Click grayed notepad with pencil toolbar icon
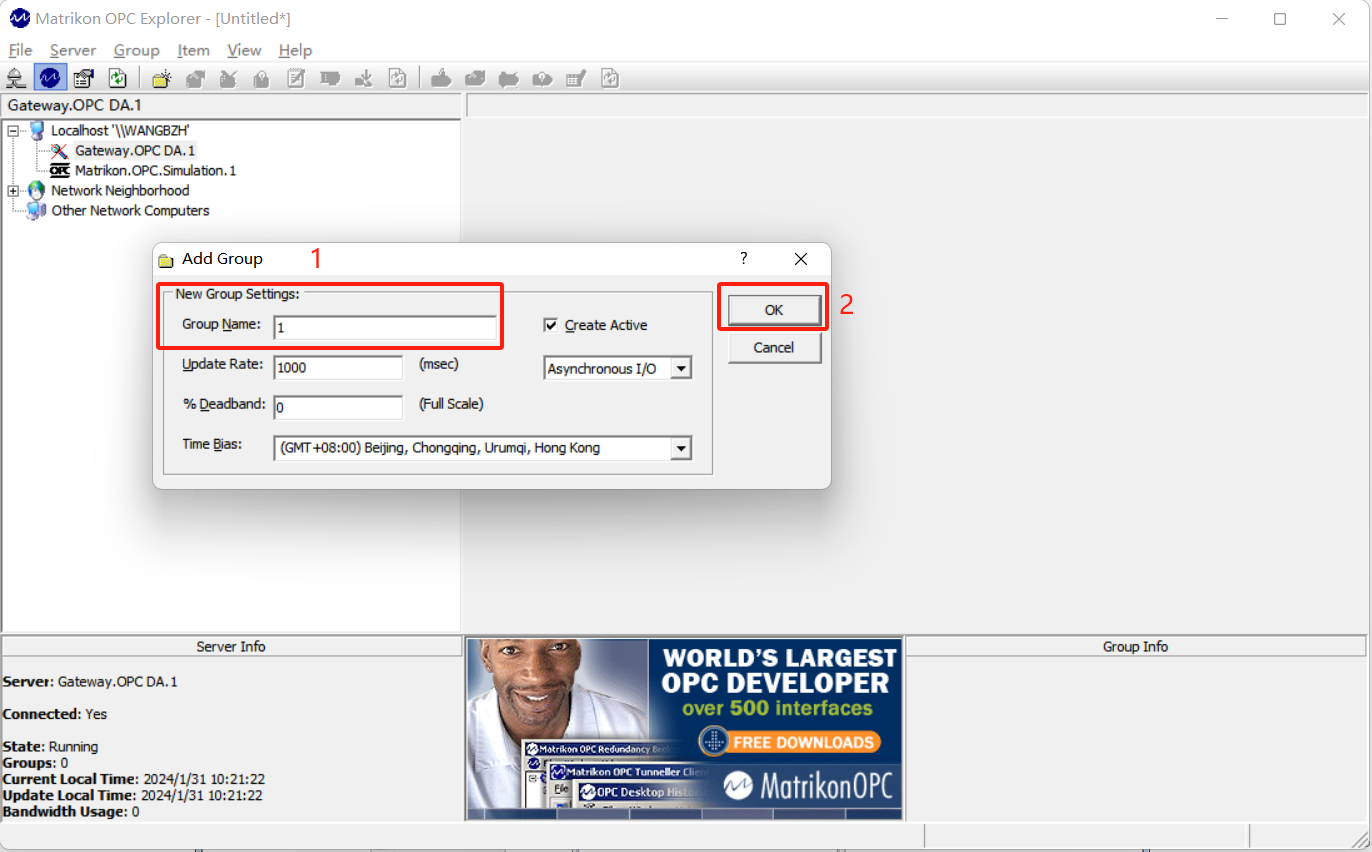This screenshot has height=852, width=1372. pos(296,78)
